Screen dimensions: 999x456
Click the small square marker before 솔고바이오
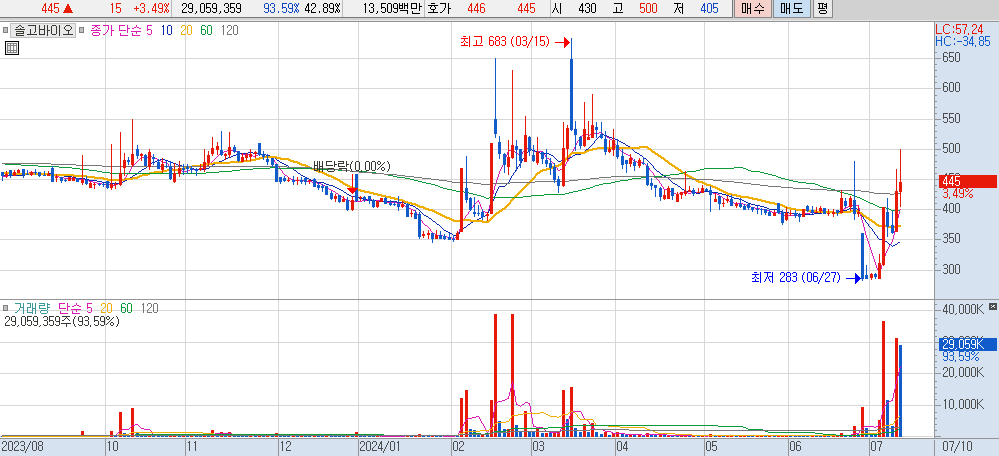tap(5, 30)
